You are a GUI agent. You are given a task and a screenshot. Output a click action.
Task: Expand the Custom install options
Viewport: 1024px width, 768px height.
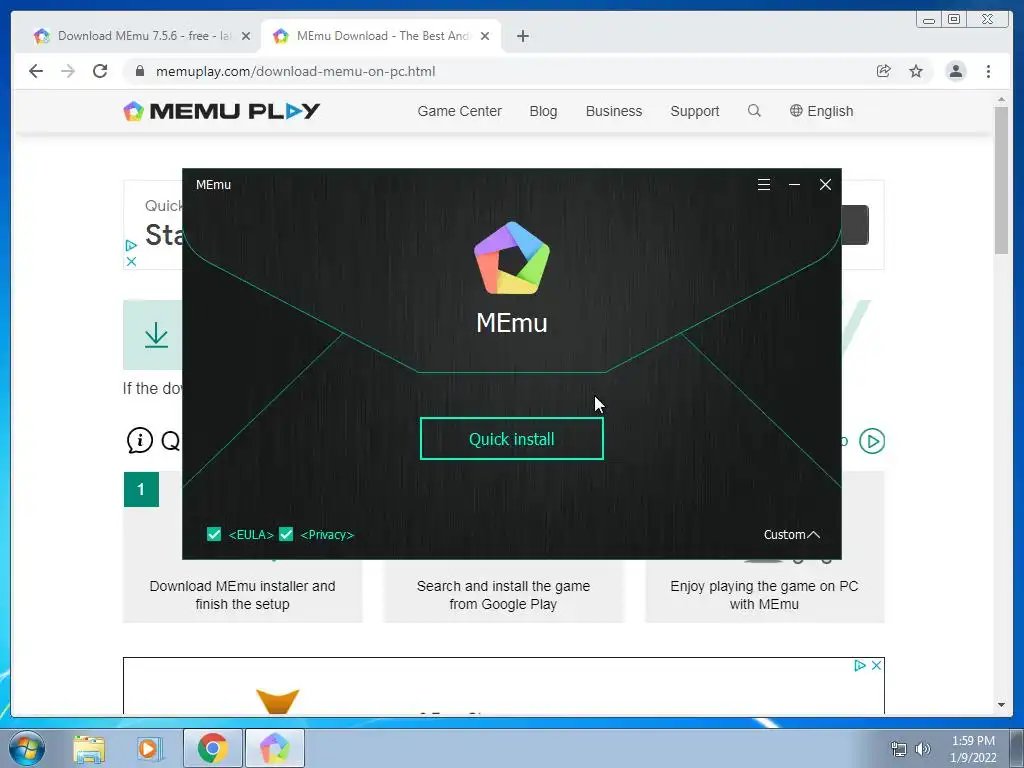coord(792,535)
